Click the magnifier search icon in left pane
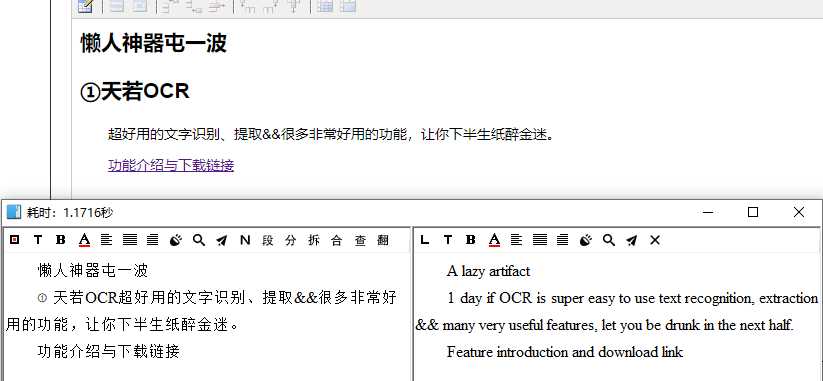The image size is (823, 381). (x=198, y=240)
